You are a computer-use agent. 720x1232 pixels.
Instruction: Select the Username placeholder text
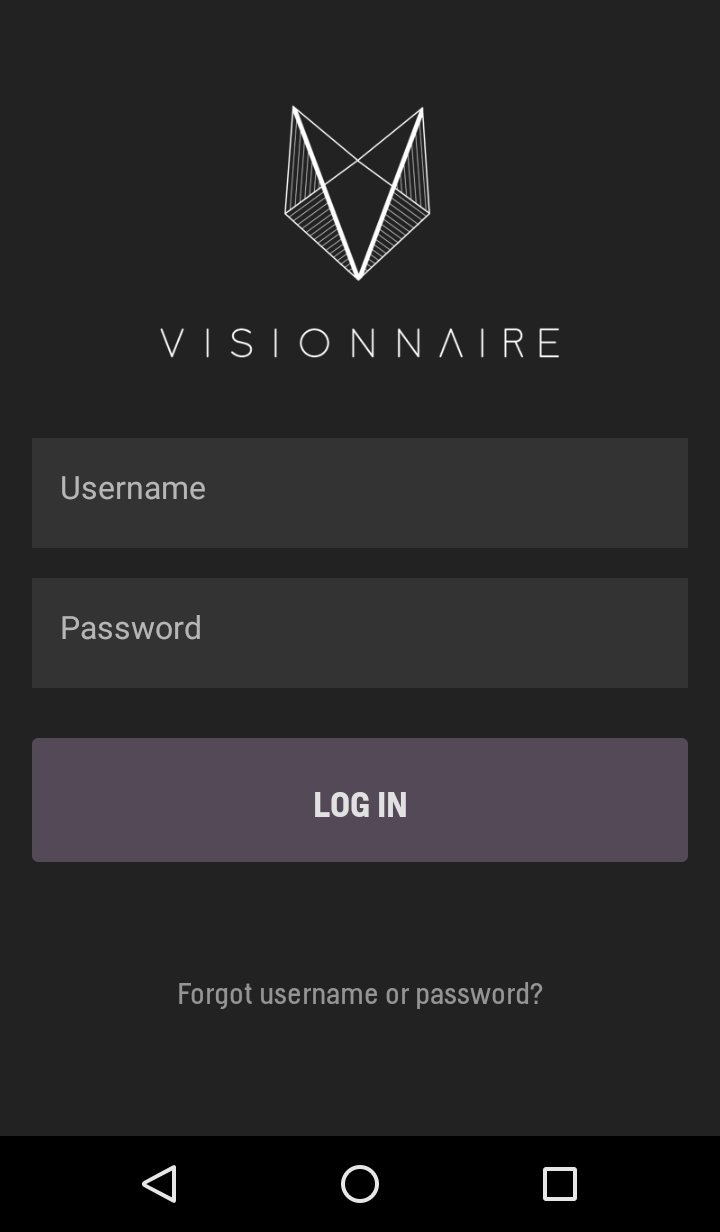click(133, 488)
